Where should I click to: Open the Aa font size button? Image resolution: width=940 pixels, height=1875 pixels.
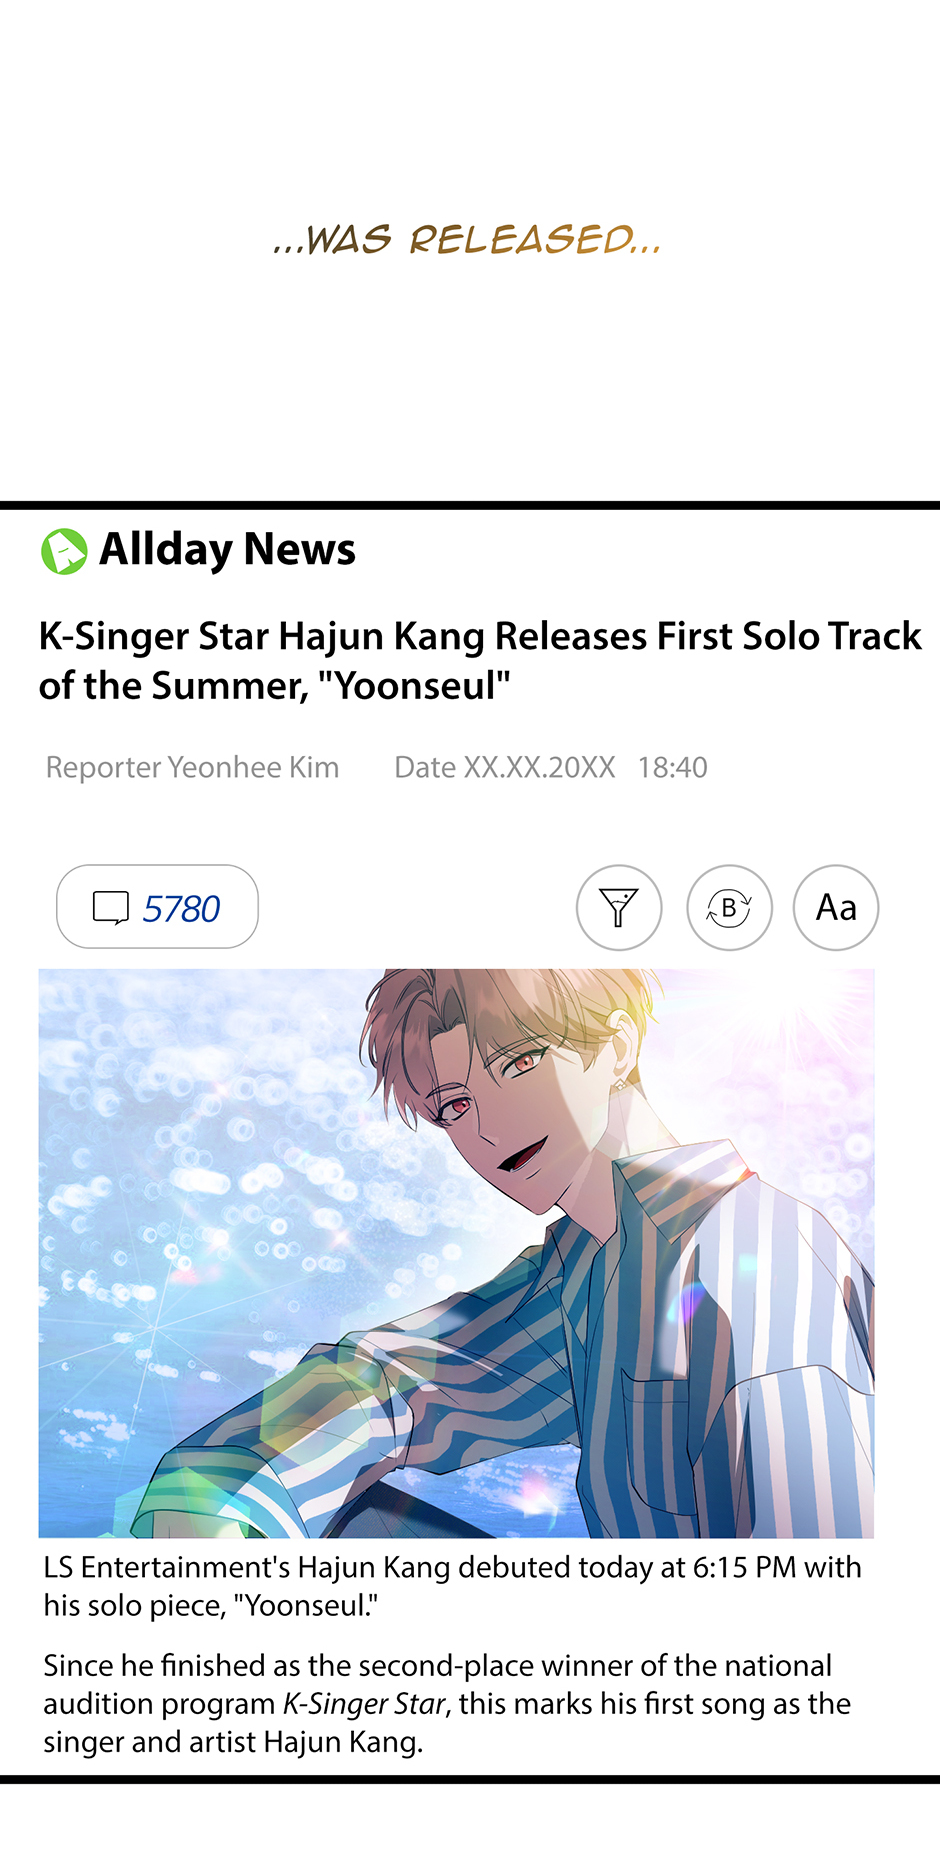point(836,908)
